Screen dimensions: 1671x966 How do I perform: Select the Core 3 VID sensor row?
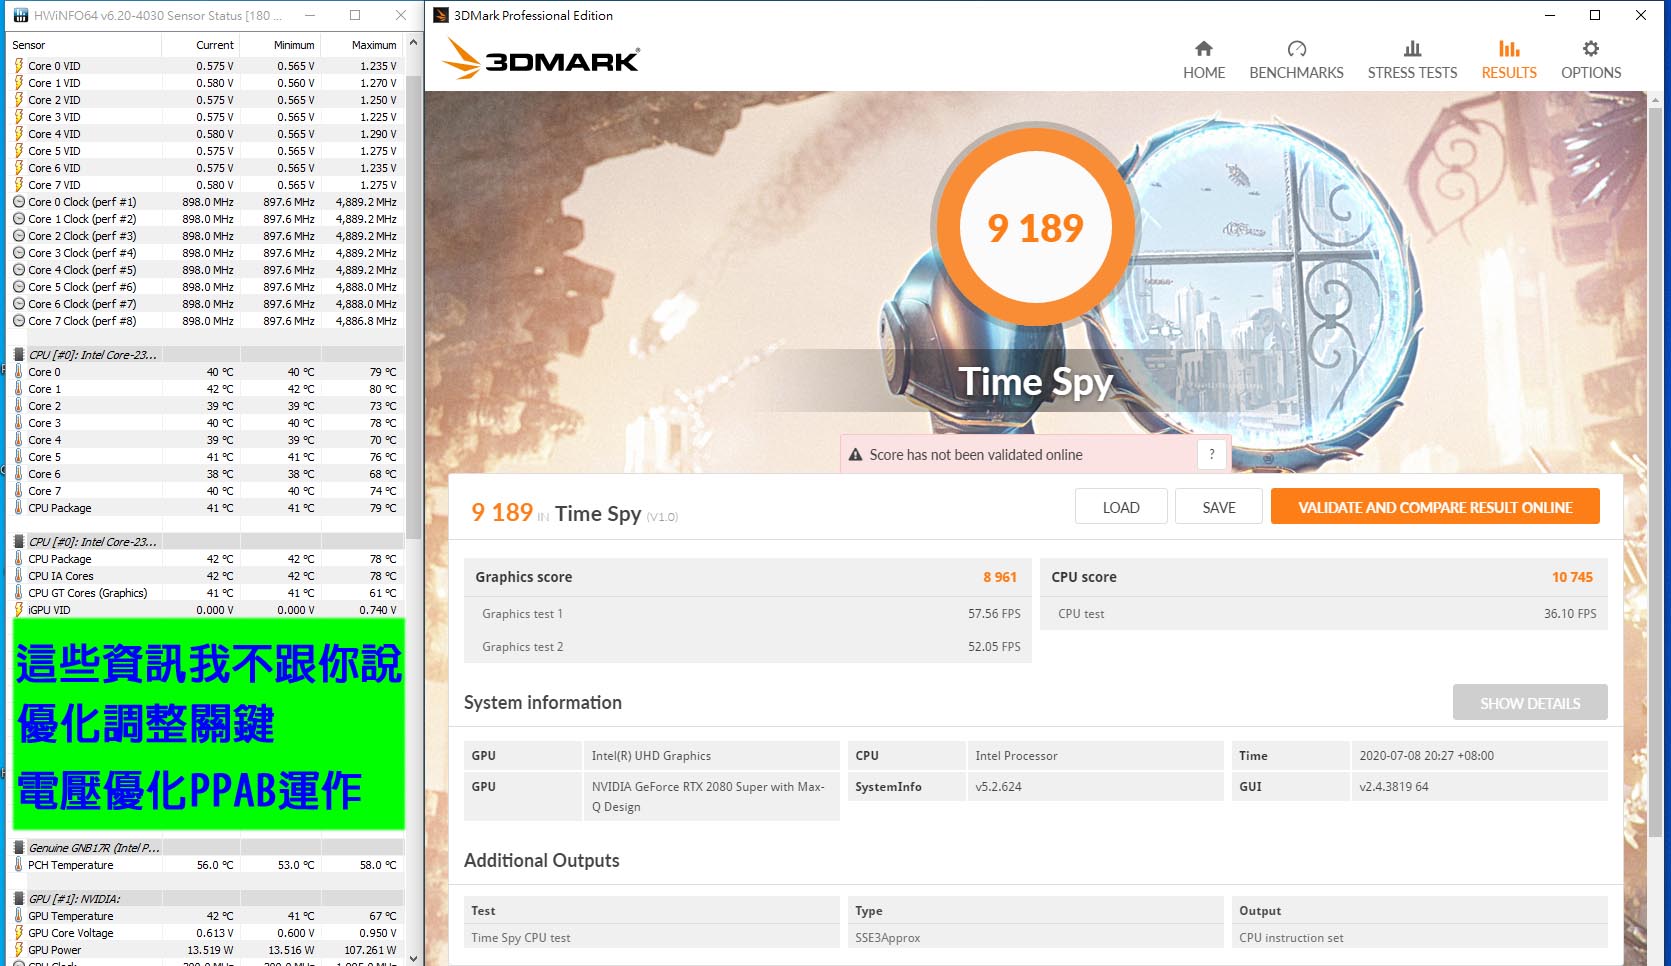[x=206, y=117]
